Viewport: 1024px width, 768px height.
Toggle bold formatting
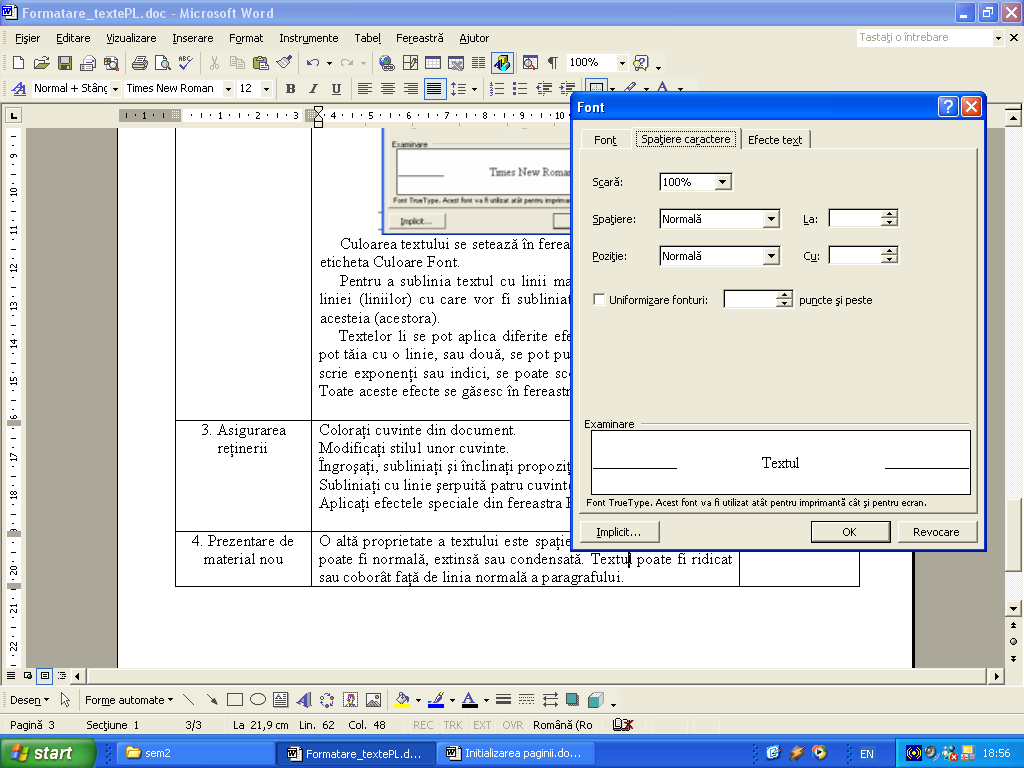pos(291,89)
